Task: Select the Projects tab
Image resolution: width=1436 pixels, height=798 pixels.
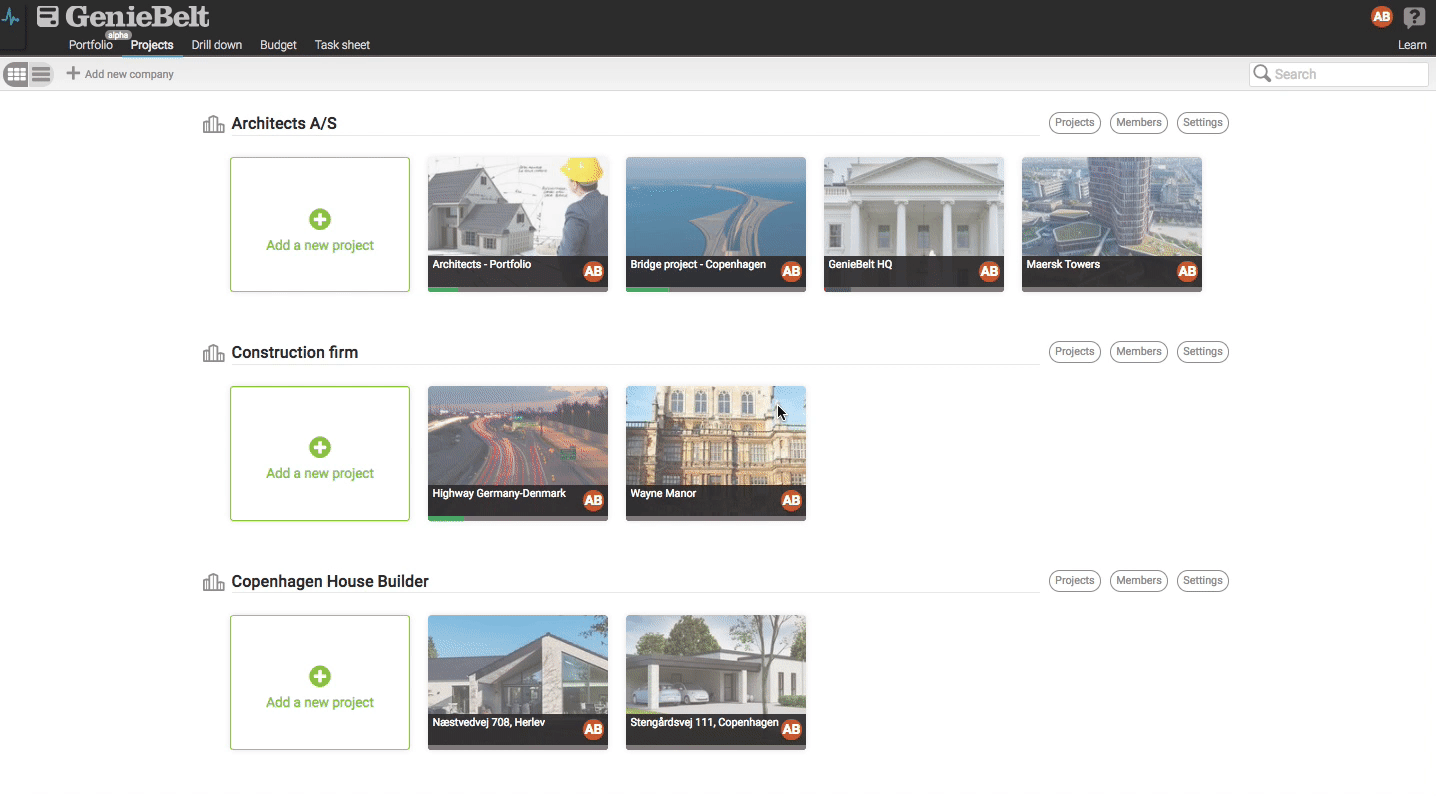Action: pos(152,45)
